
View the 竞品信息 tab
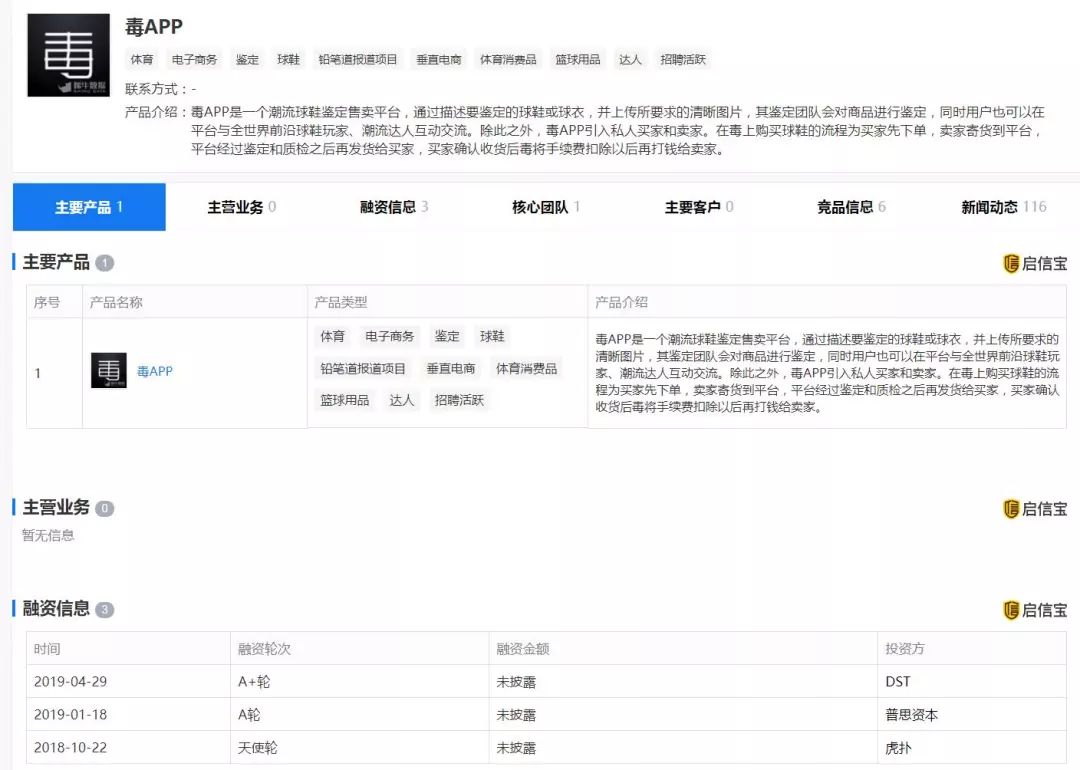click(x=851, y=207)
